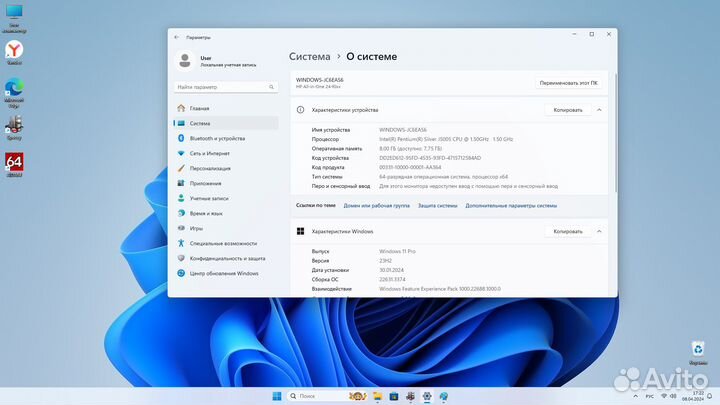Click the User account avatar

click(185, 61)
